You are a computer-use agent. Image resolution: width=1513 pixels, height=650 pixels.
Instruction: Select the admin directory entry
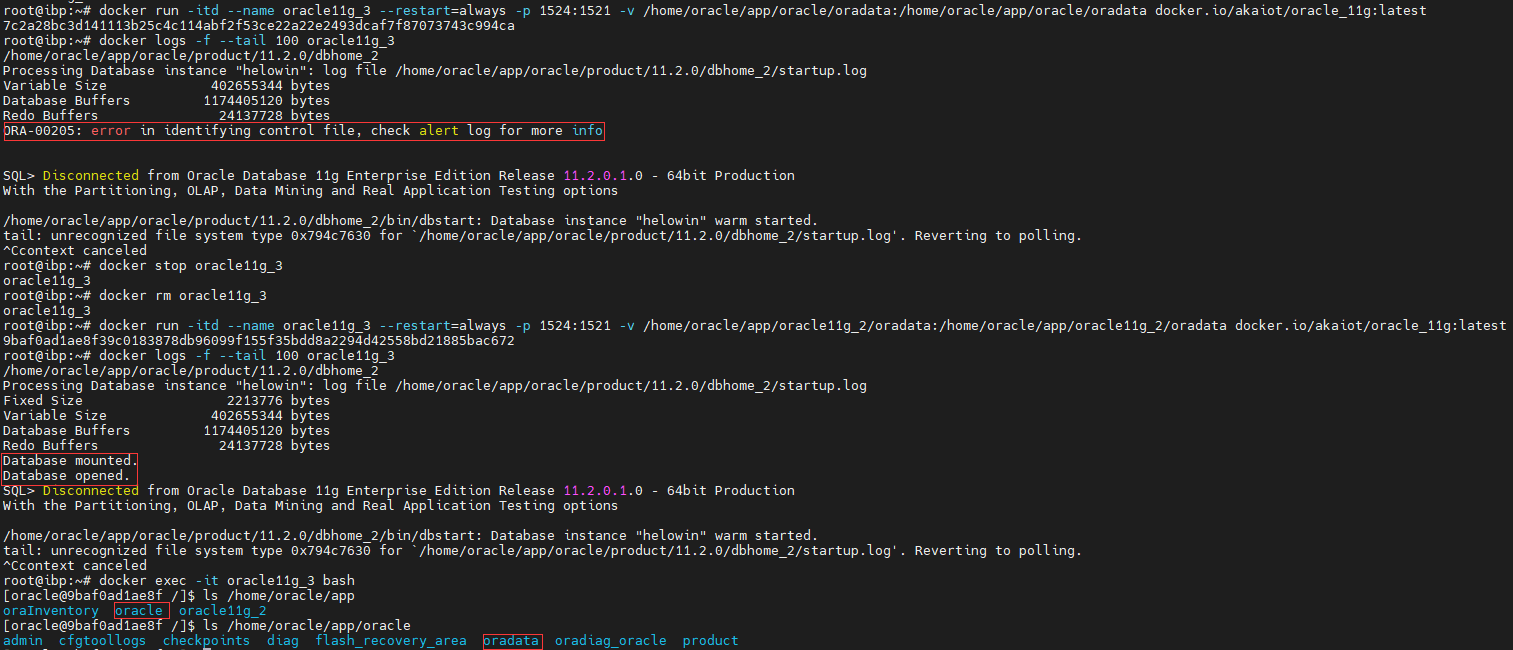(x=22, y=640)
